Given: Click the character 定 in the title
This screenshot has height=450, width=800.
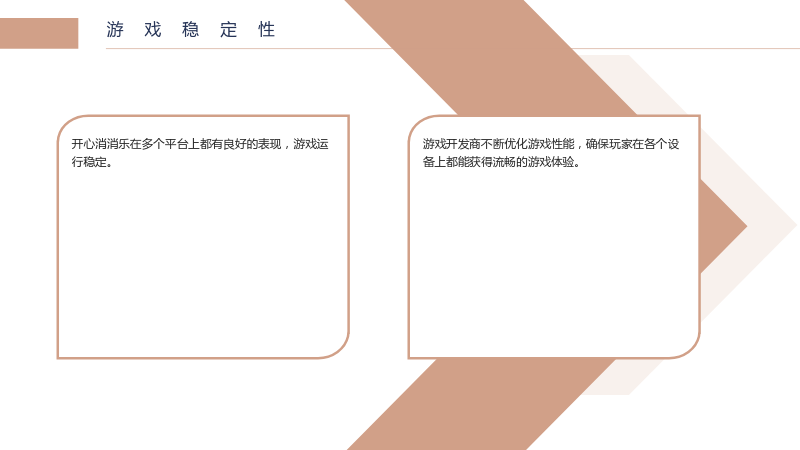Looking at the screenshot, I should [x=229, y=30].
